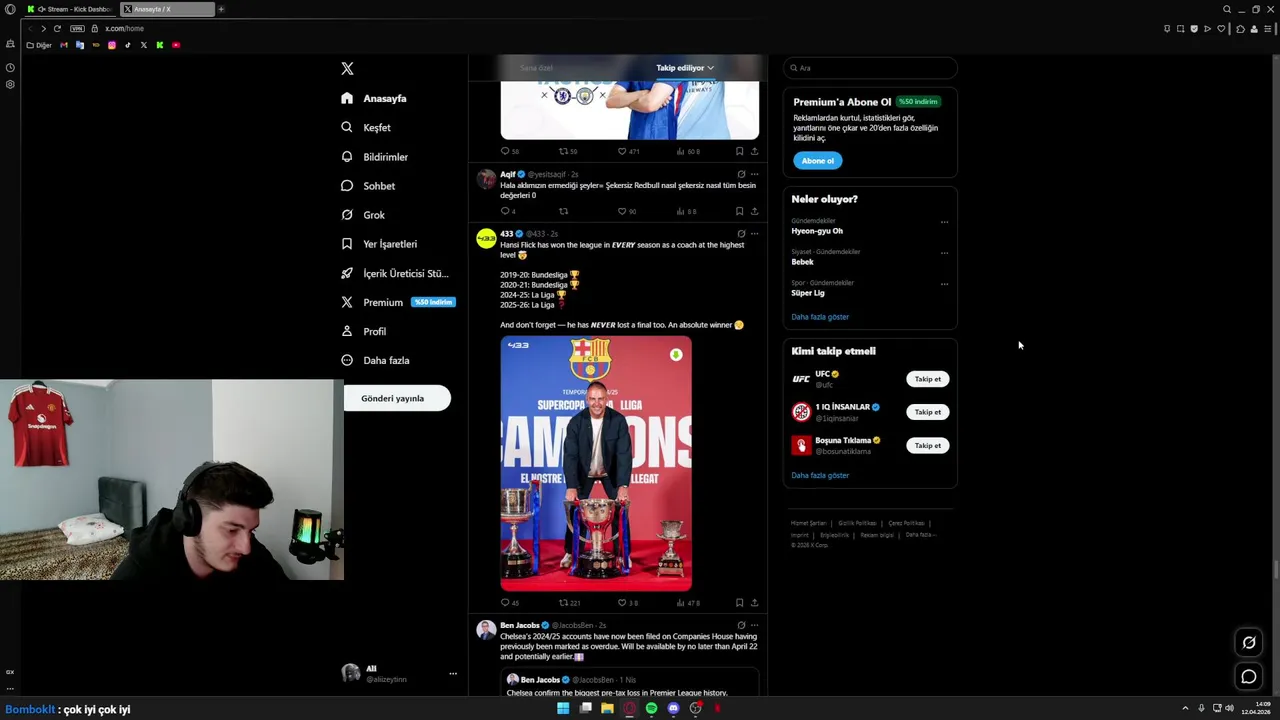Open the UFC profile avatar
This screenshot has width=1280, height=720.
pos(801,379)
